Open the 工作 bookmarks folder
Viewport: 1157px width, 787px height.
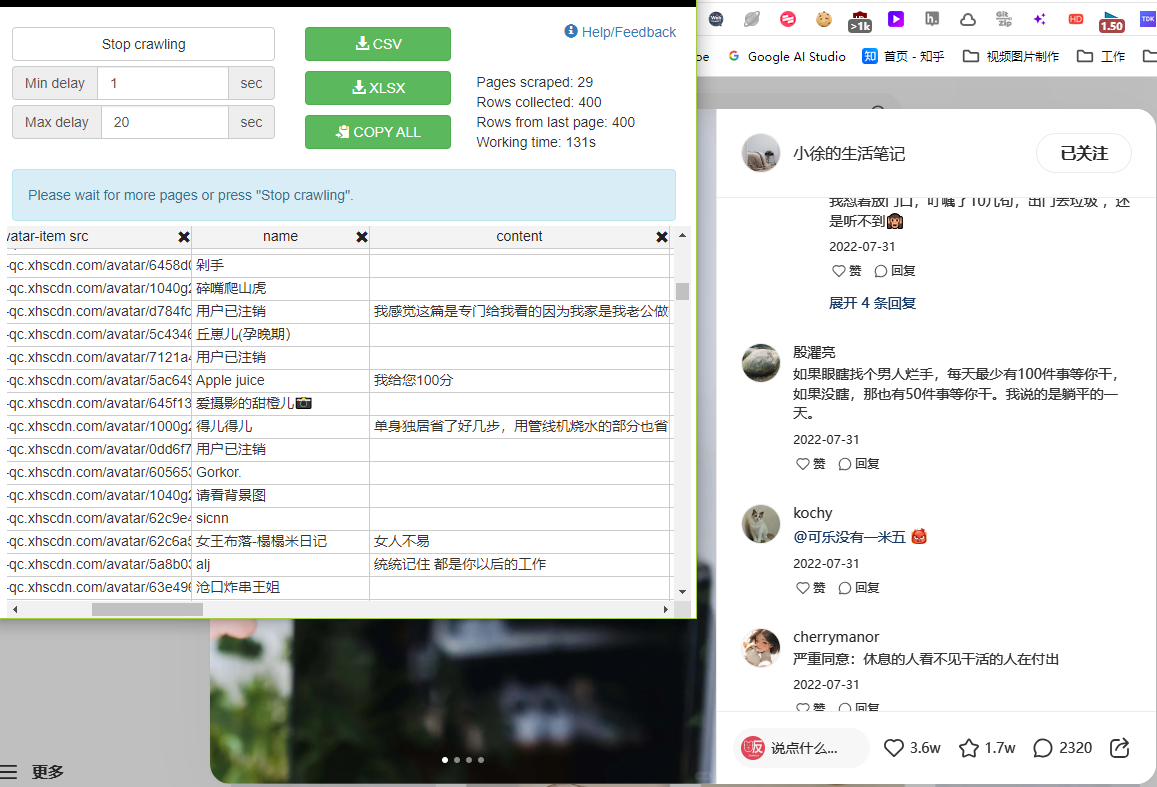(x=1101, y=57)
